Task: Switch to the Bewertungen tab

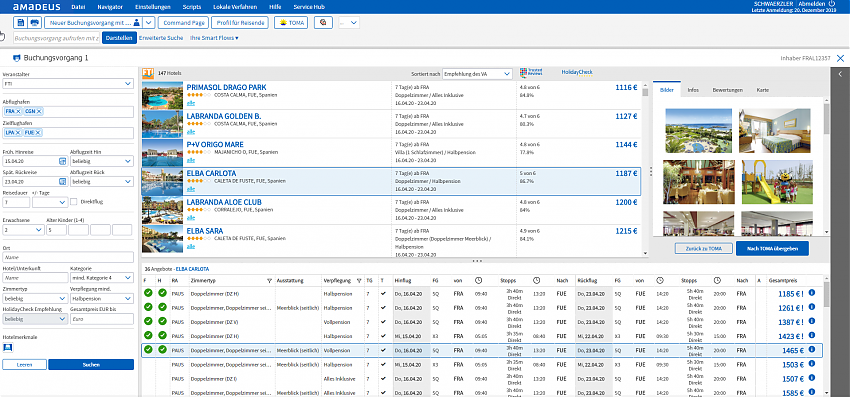Action: point(727,90)
